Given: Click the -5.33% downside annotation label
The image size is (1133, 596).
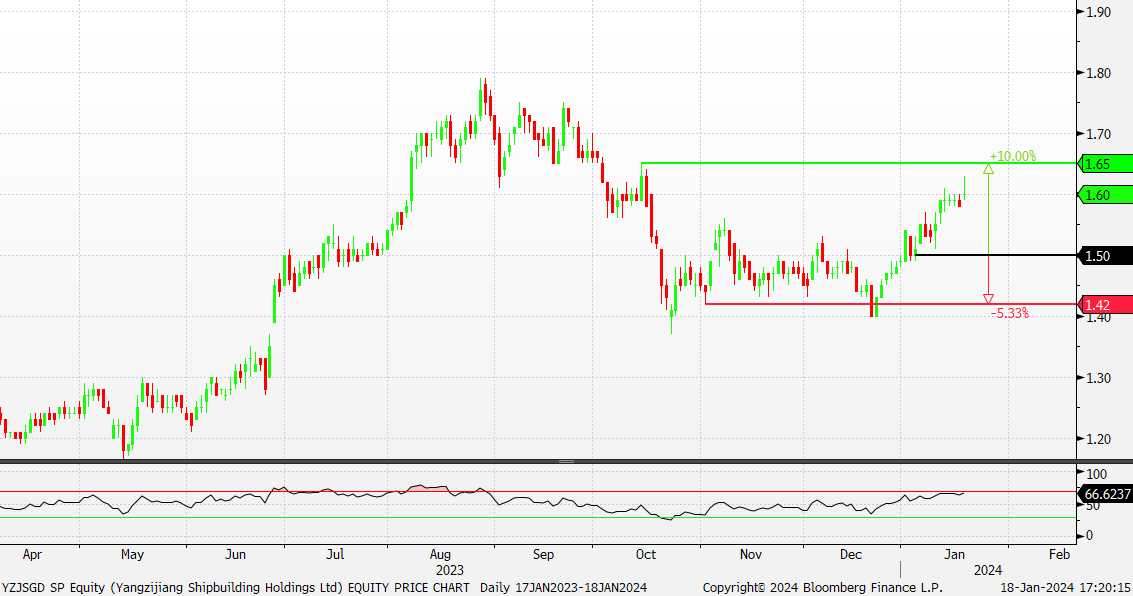Looking at the screenshot, I should click(1009, 314).
